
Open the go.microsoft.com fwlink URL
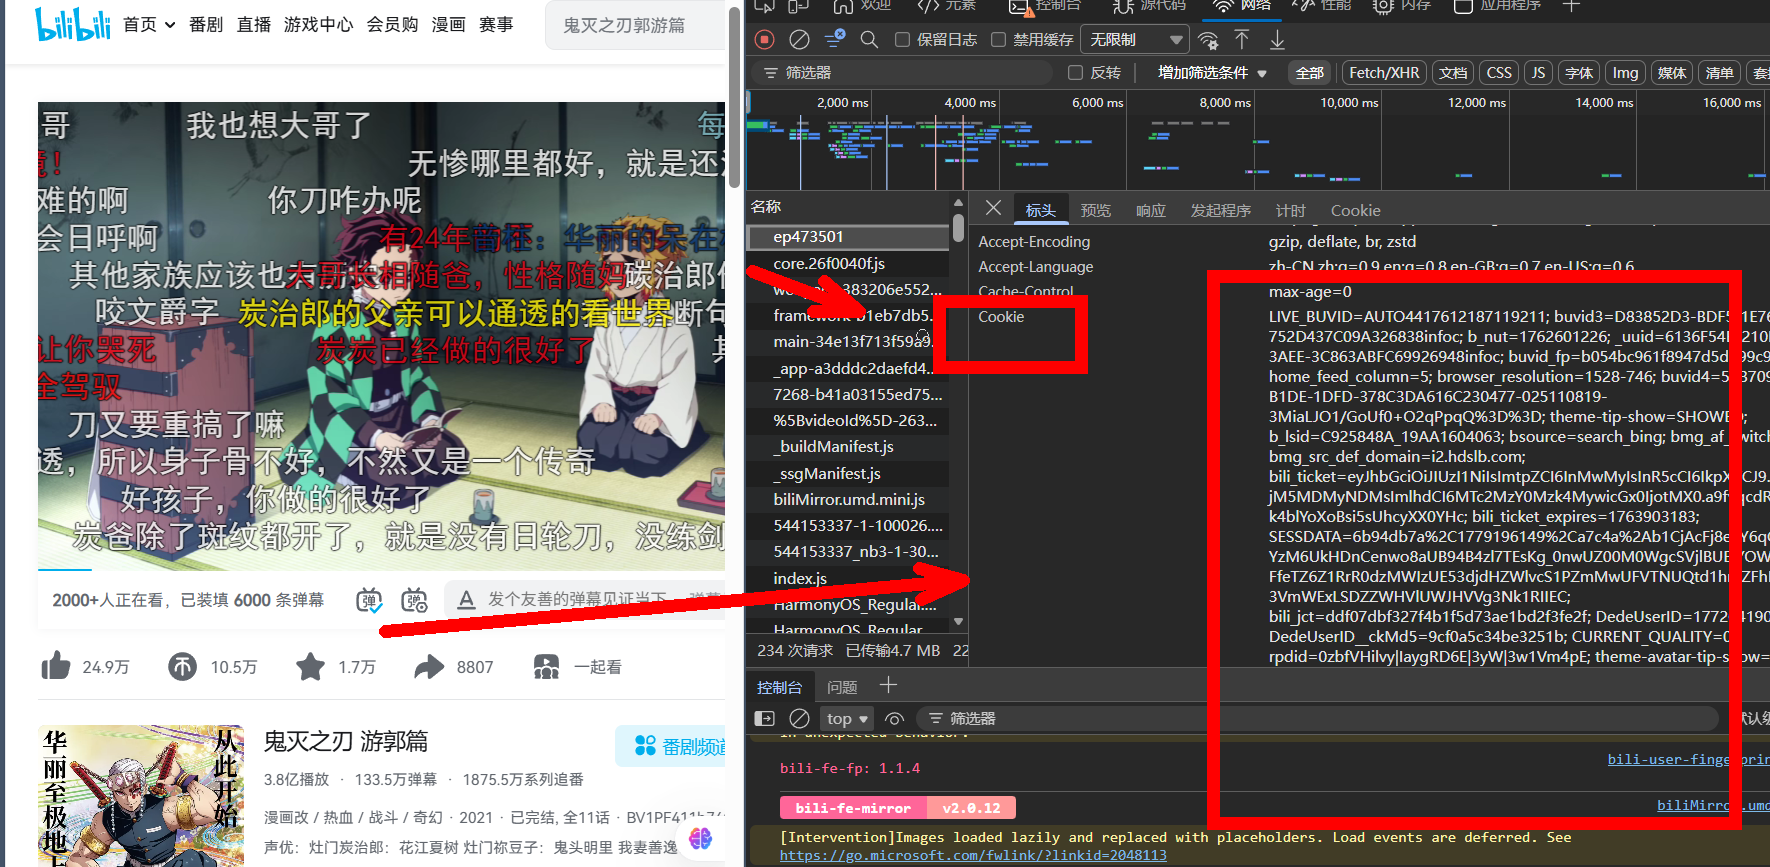coord(973,855)
